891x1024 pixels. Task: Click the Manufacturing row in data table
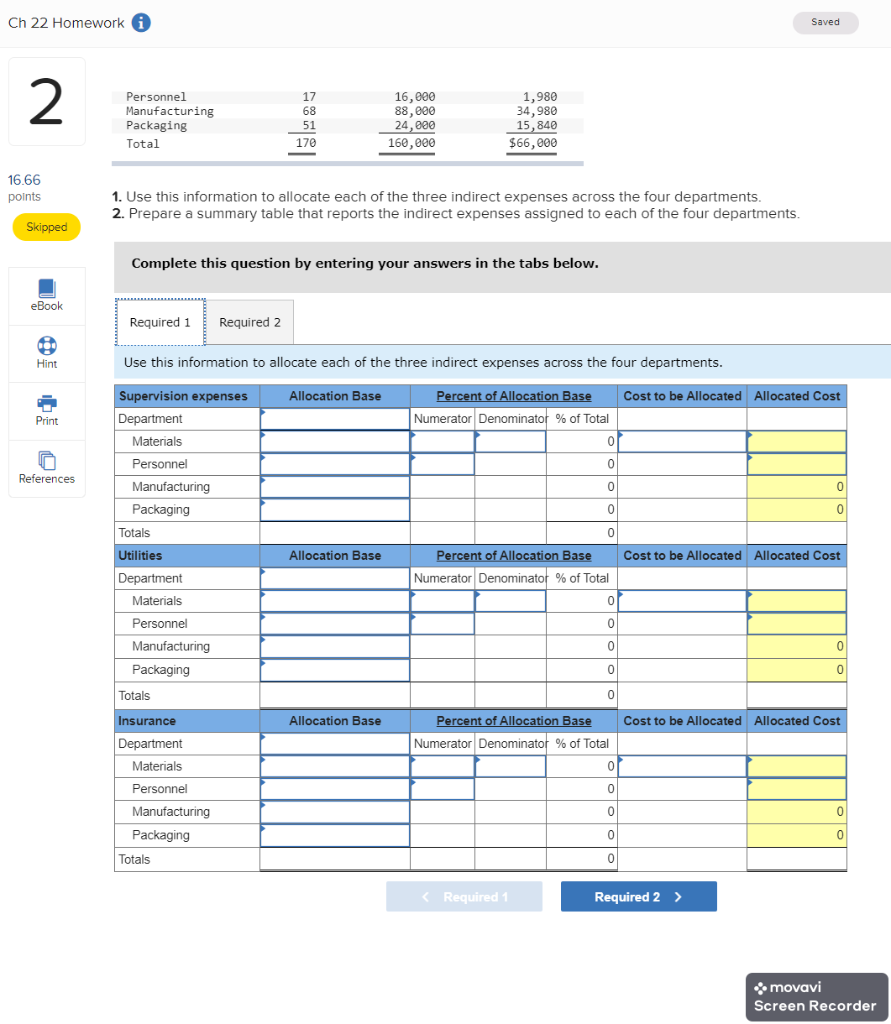coord(348,111)
